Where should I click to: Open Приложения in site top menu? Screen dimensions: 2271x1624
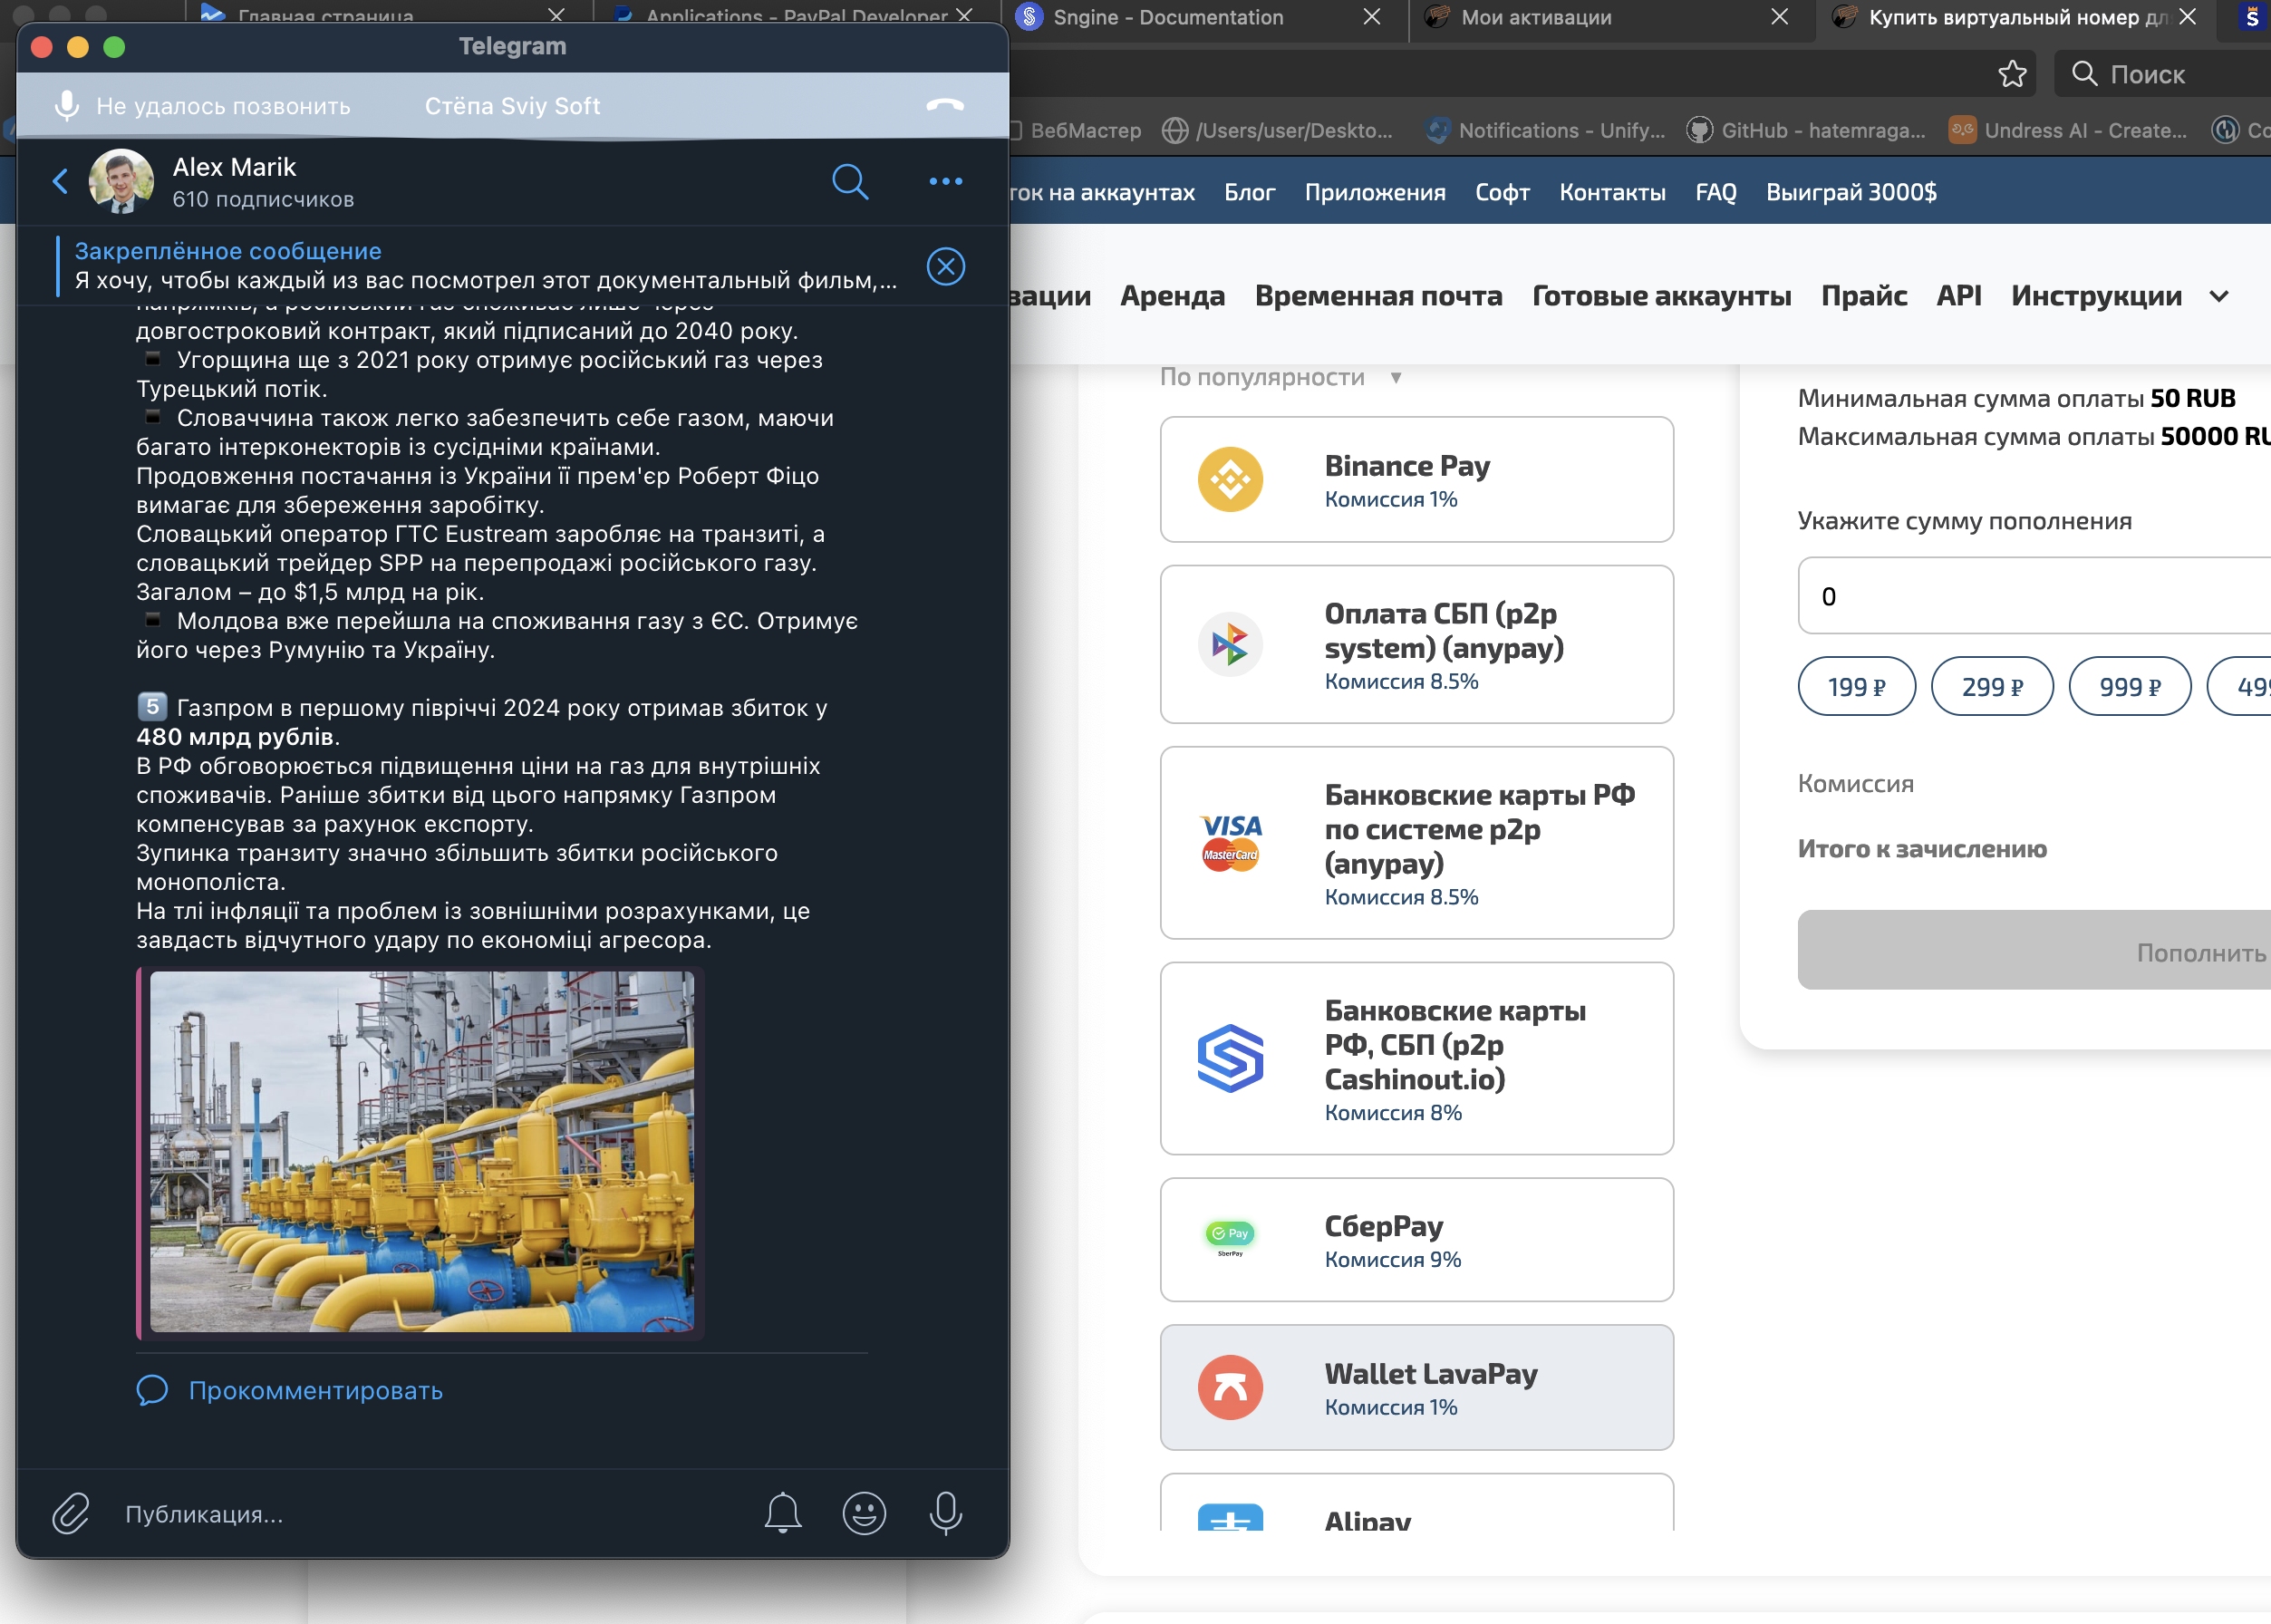pyautogui.click(x=1375, y=193)
